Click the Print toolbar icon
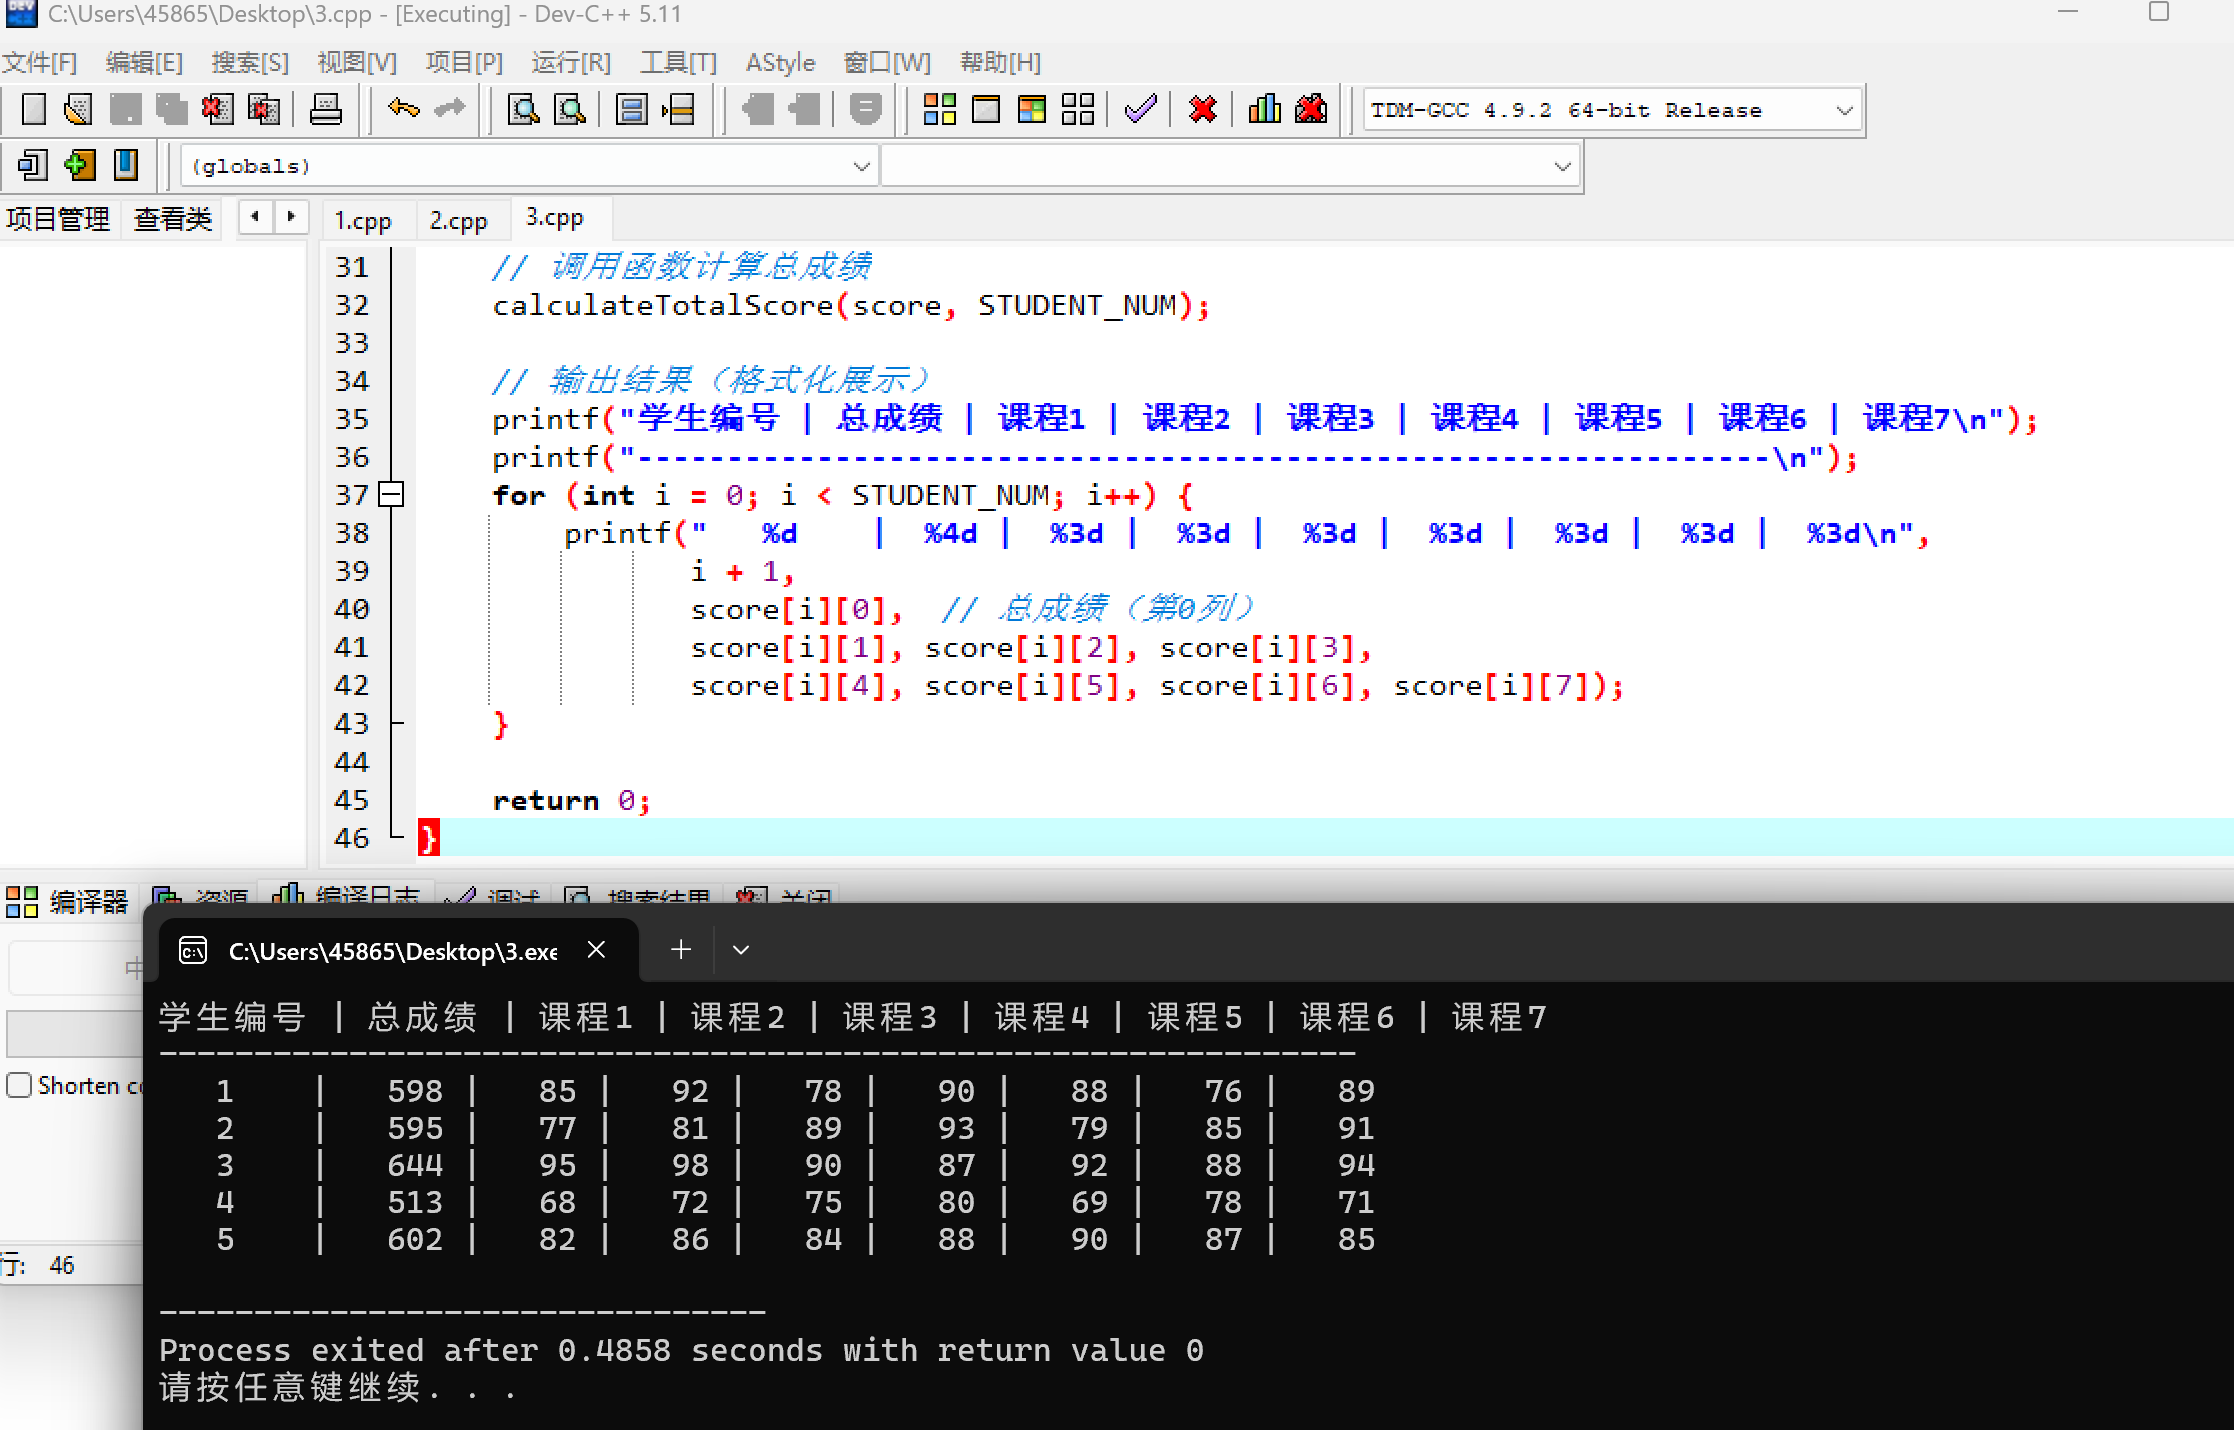The image size is (2234, 1430). (325, 109)
